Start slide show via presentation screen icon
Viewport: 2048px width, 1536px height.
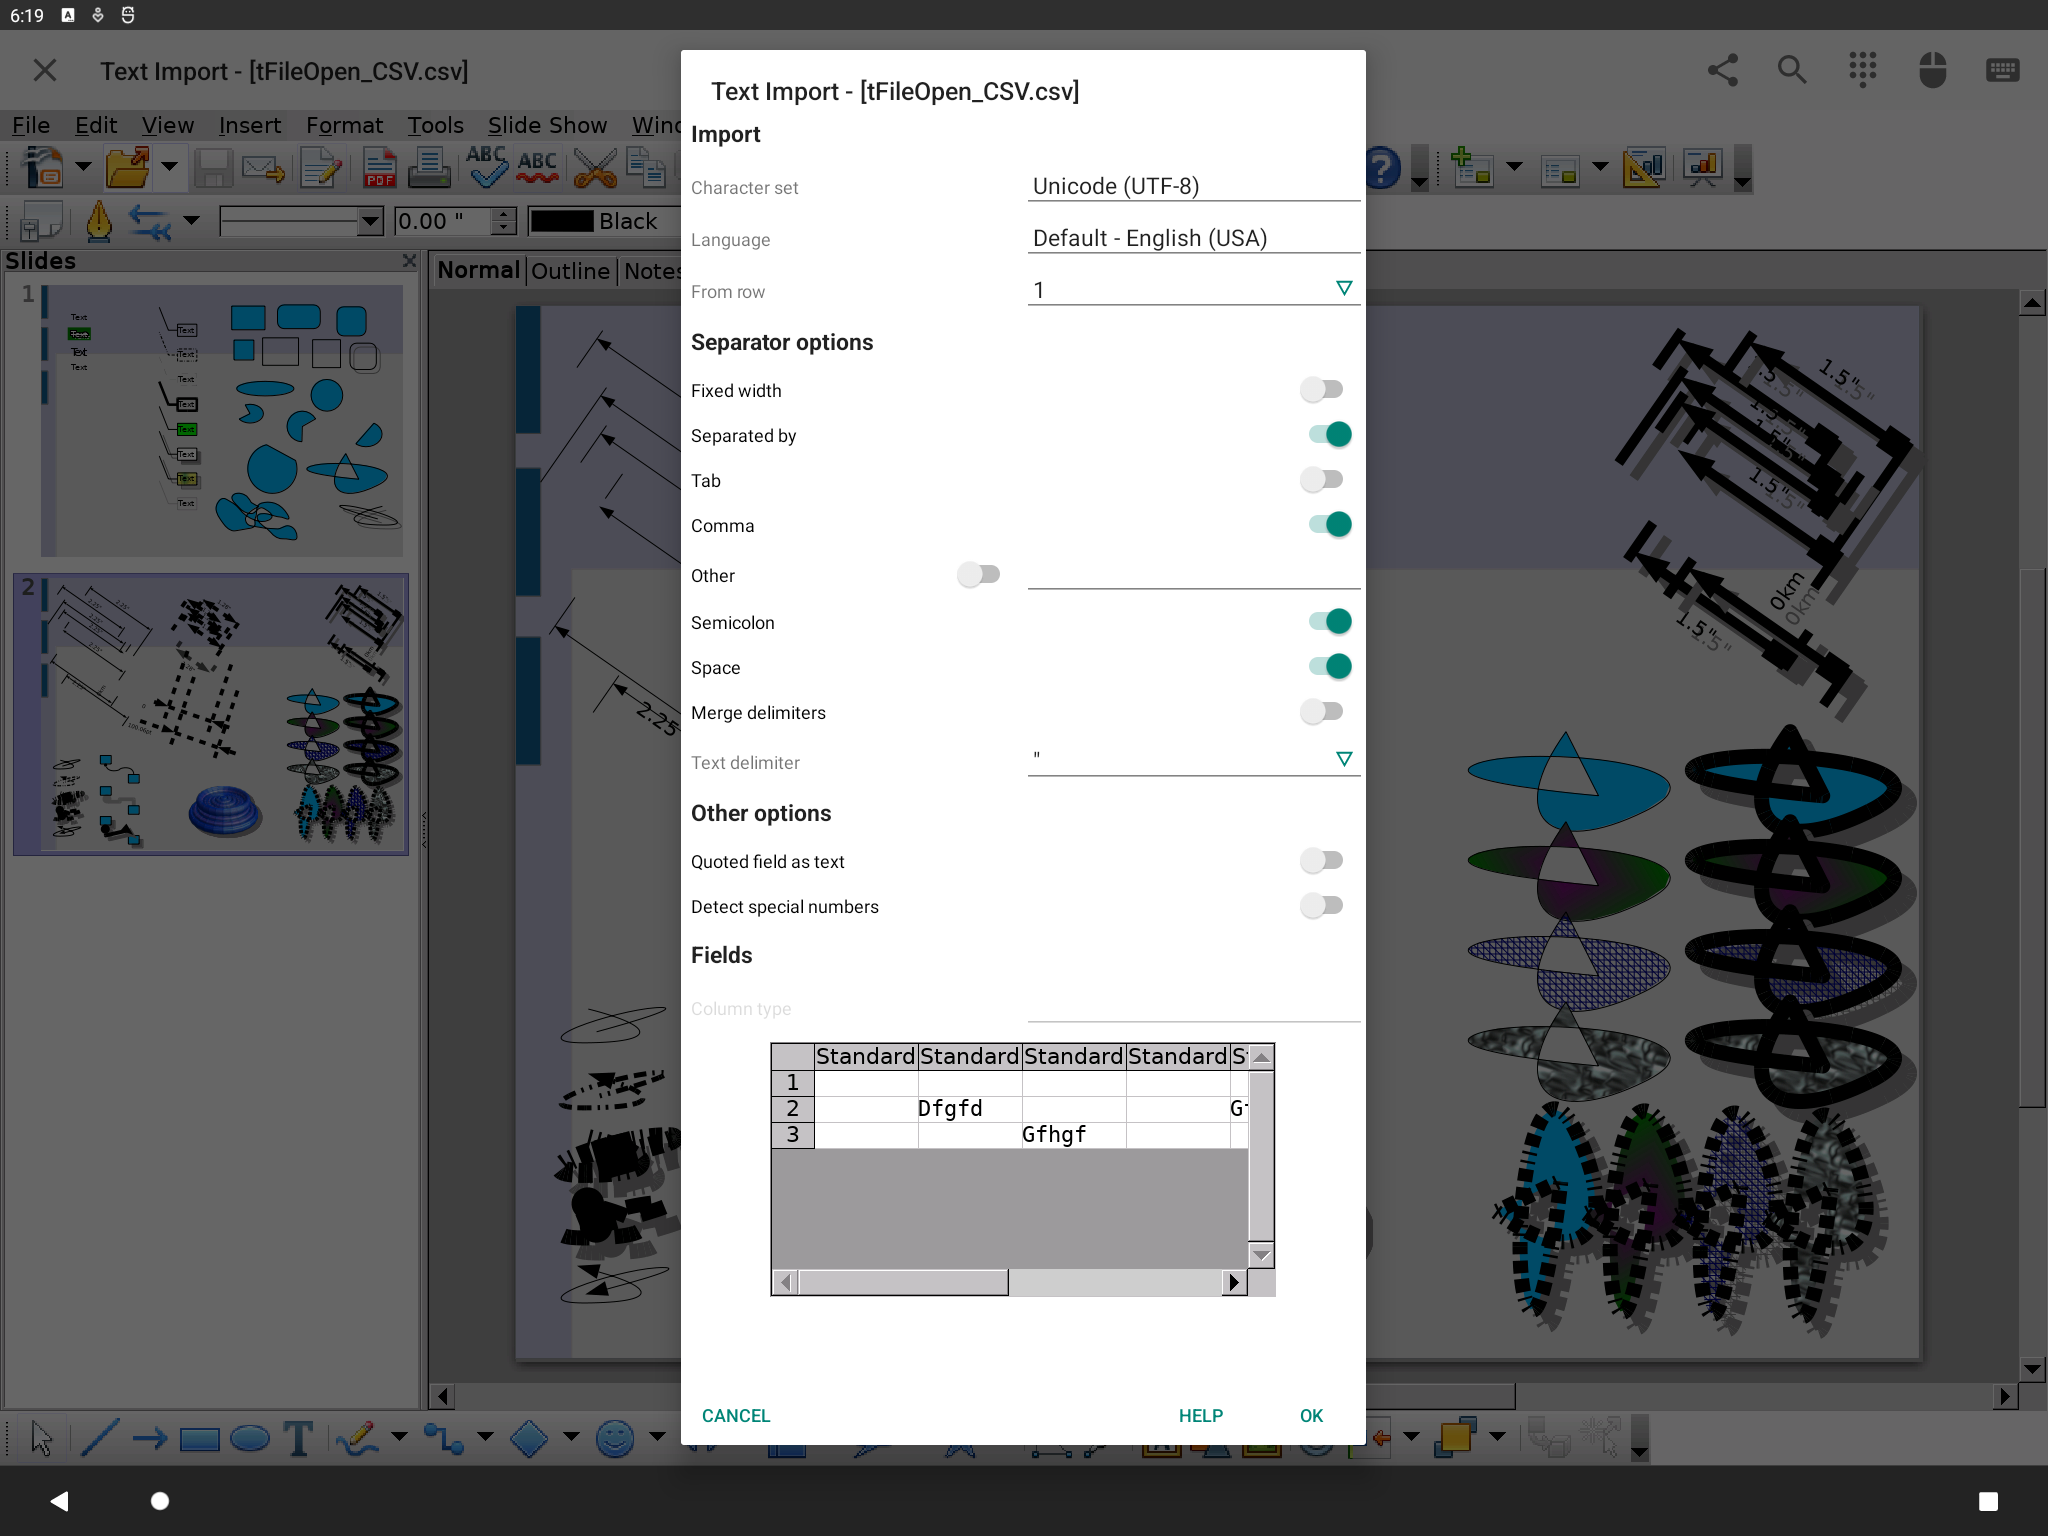pos(1702,167)
